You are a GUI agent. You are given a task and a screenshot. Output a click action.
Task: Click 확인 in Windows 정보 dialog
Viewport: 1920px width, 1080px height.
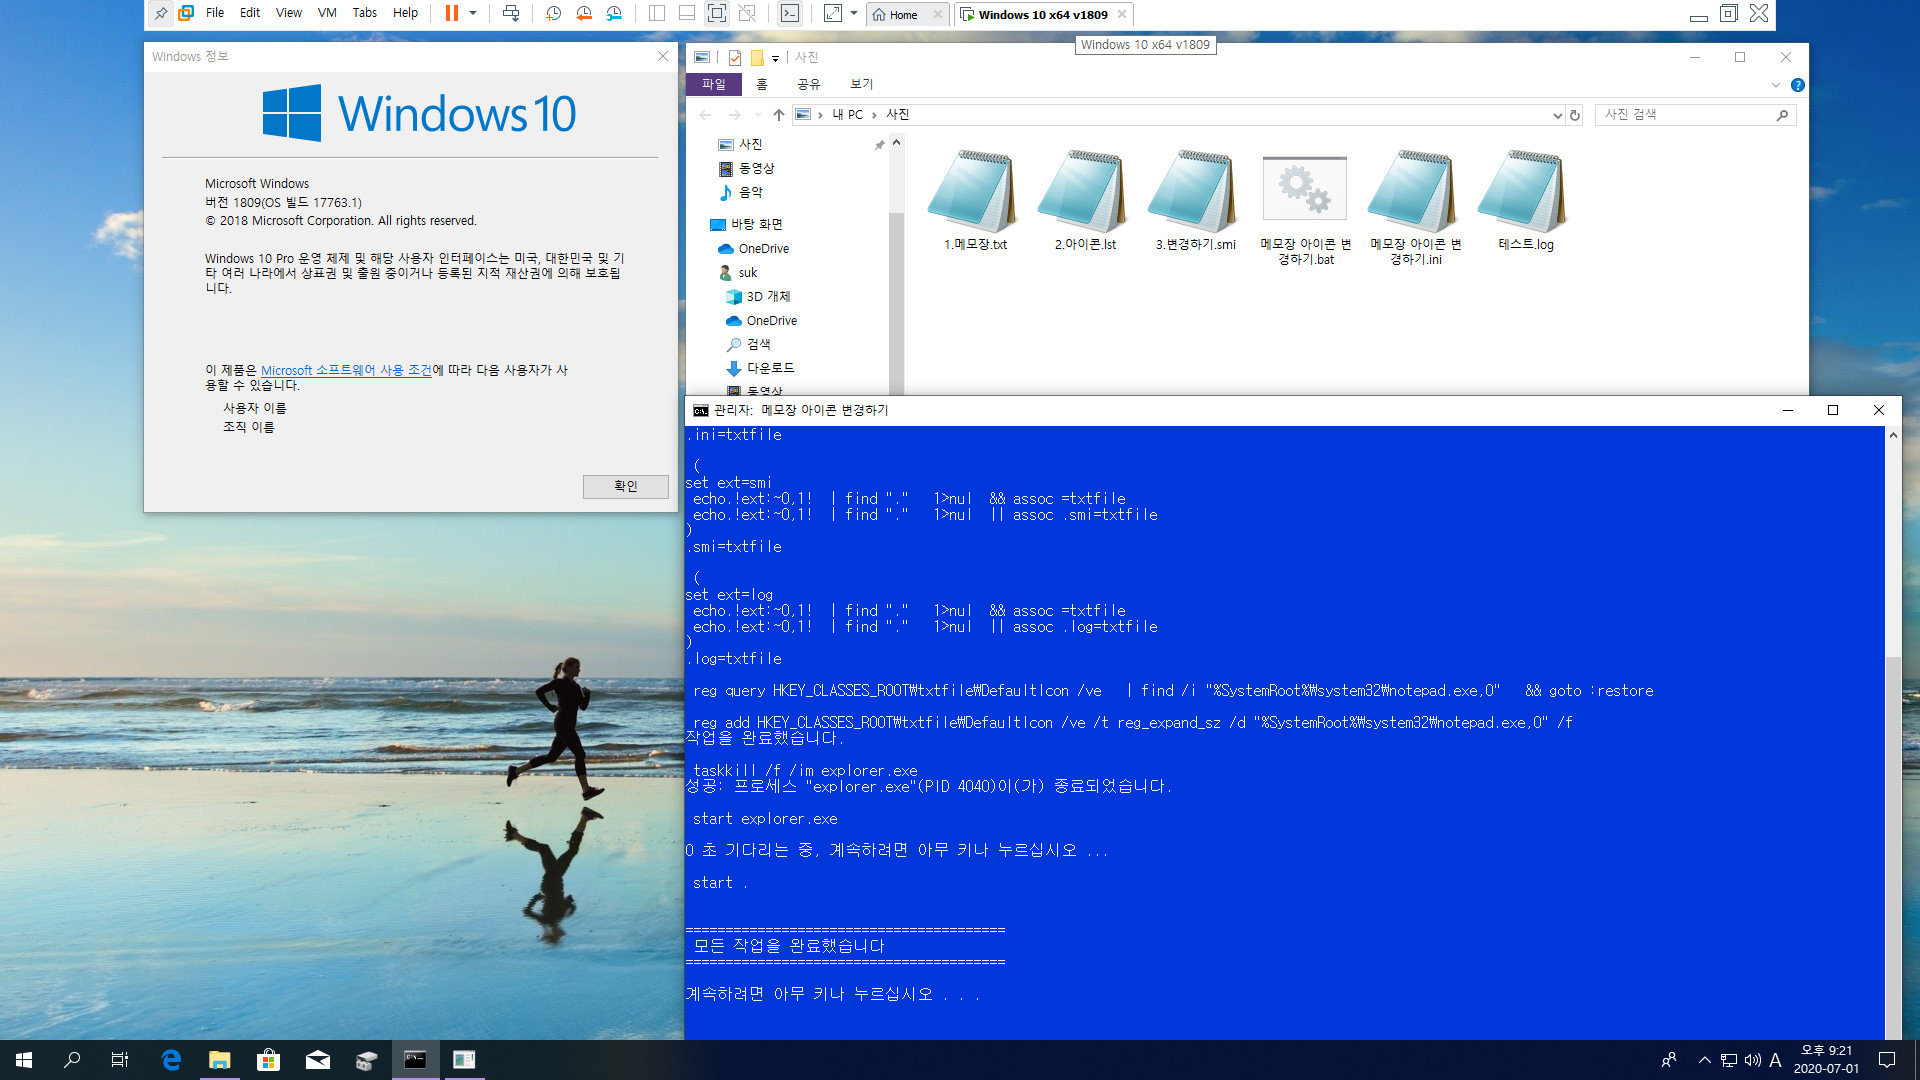pyautogui.click(x=626, y=486)
